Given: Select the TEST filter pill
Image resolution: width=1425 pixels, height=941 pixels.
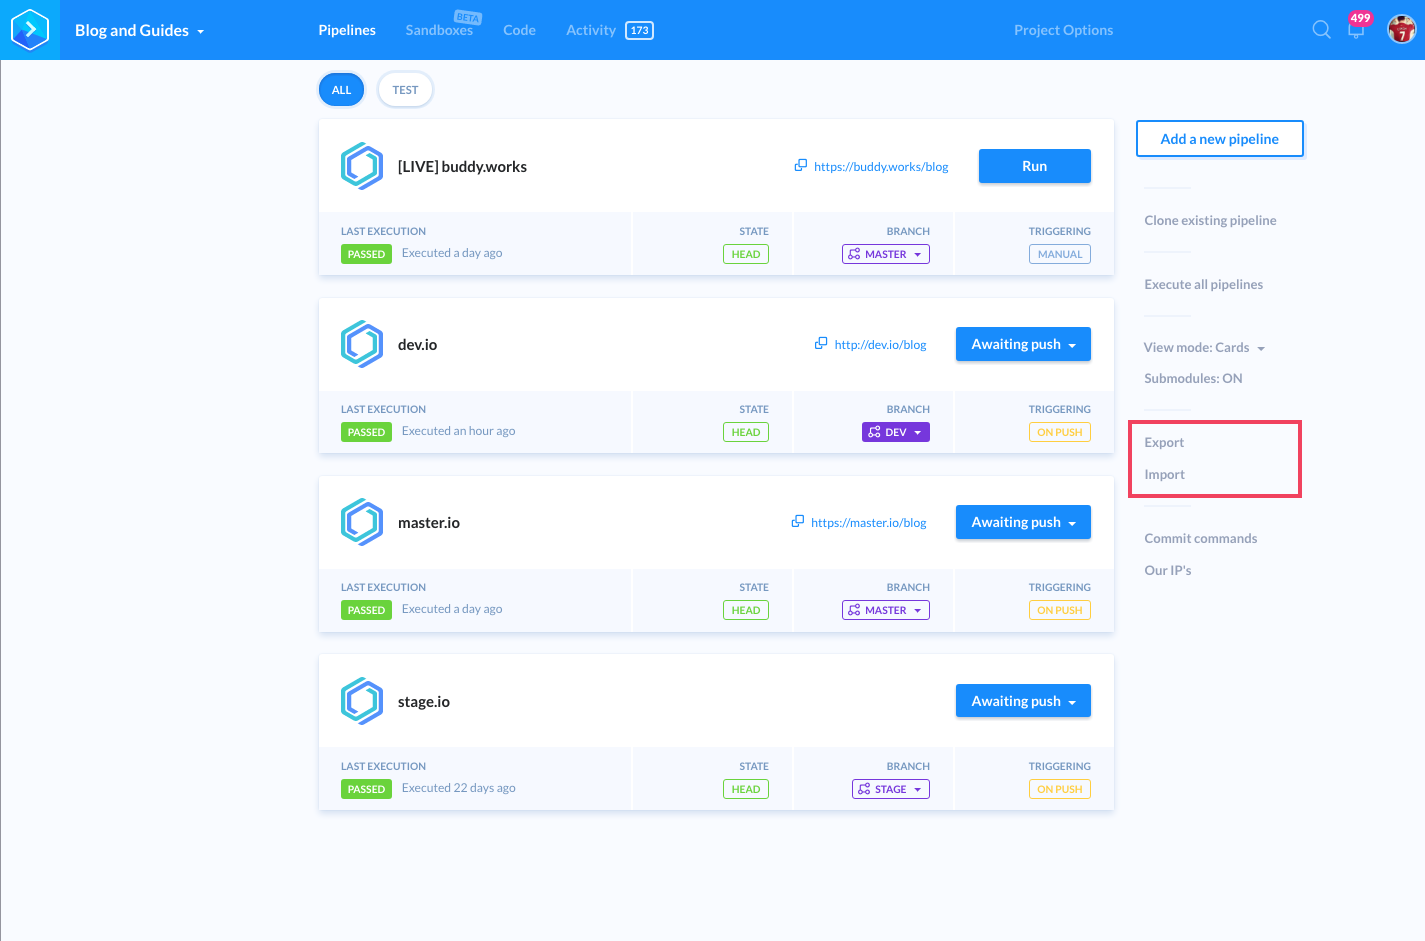Looking at the screenshot, I should pos(405,90).
